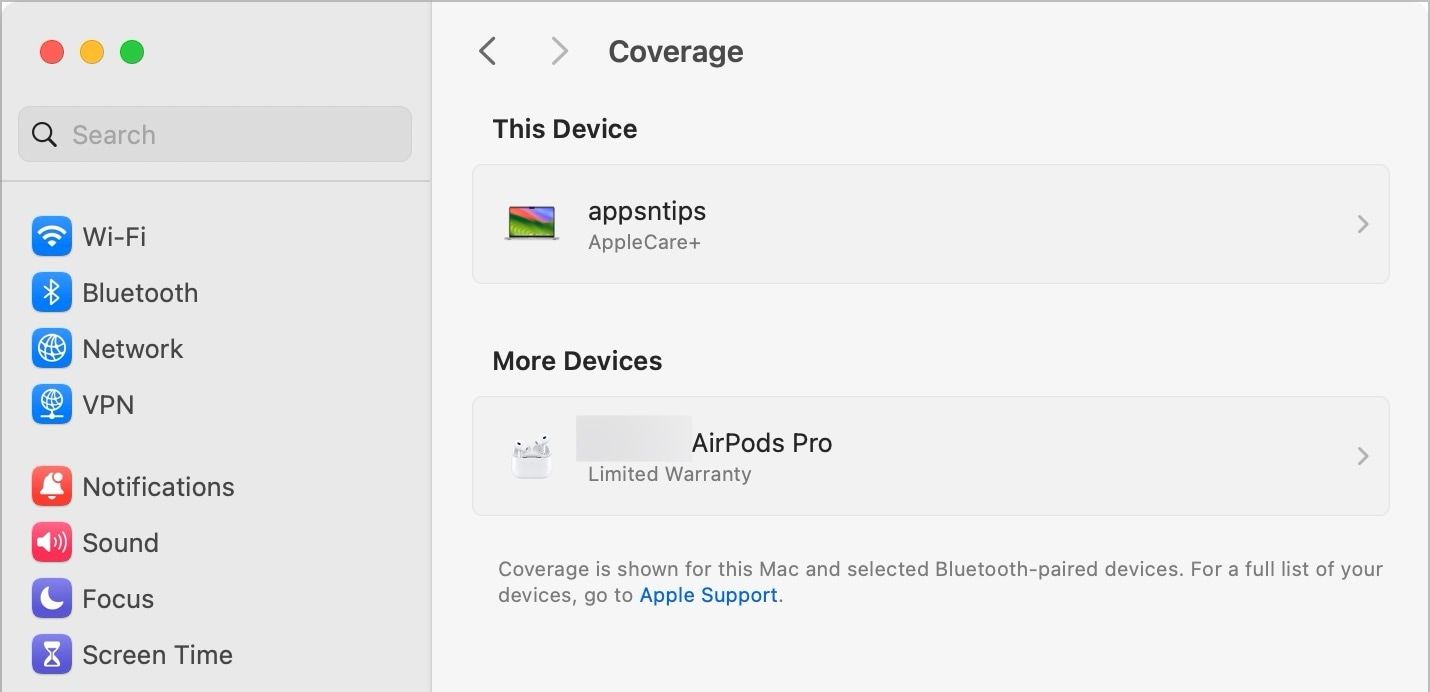Select the Sound speaker icon
This screenshot has width=1430, height=692.
(x=51, y=542)
